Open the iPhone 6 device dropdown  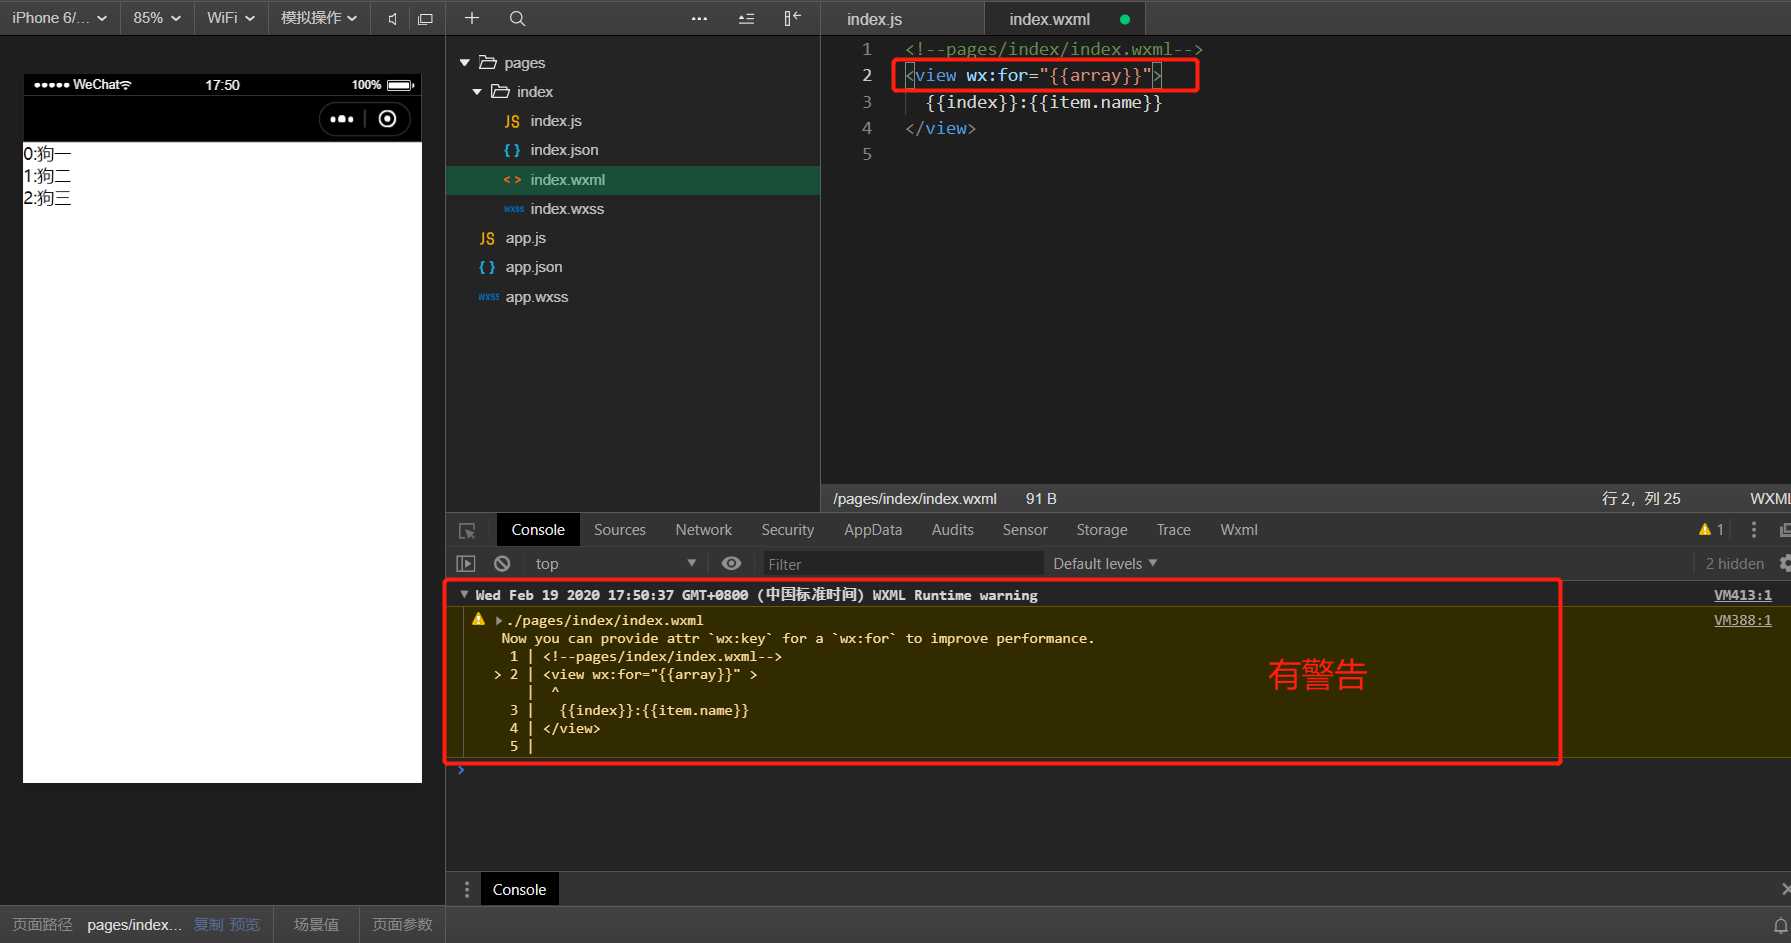click(59, 18)
